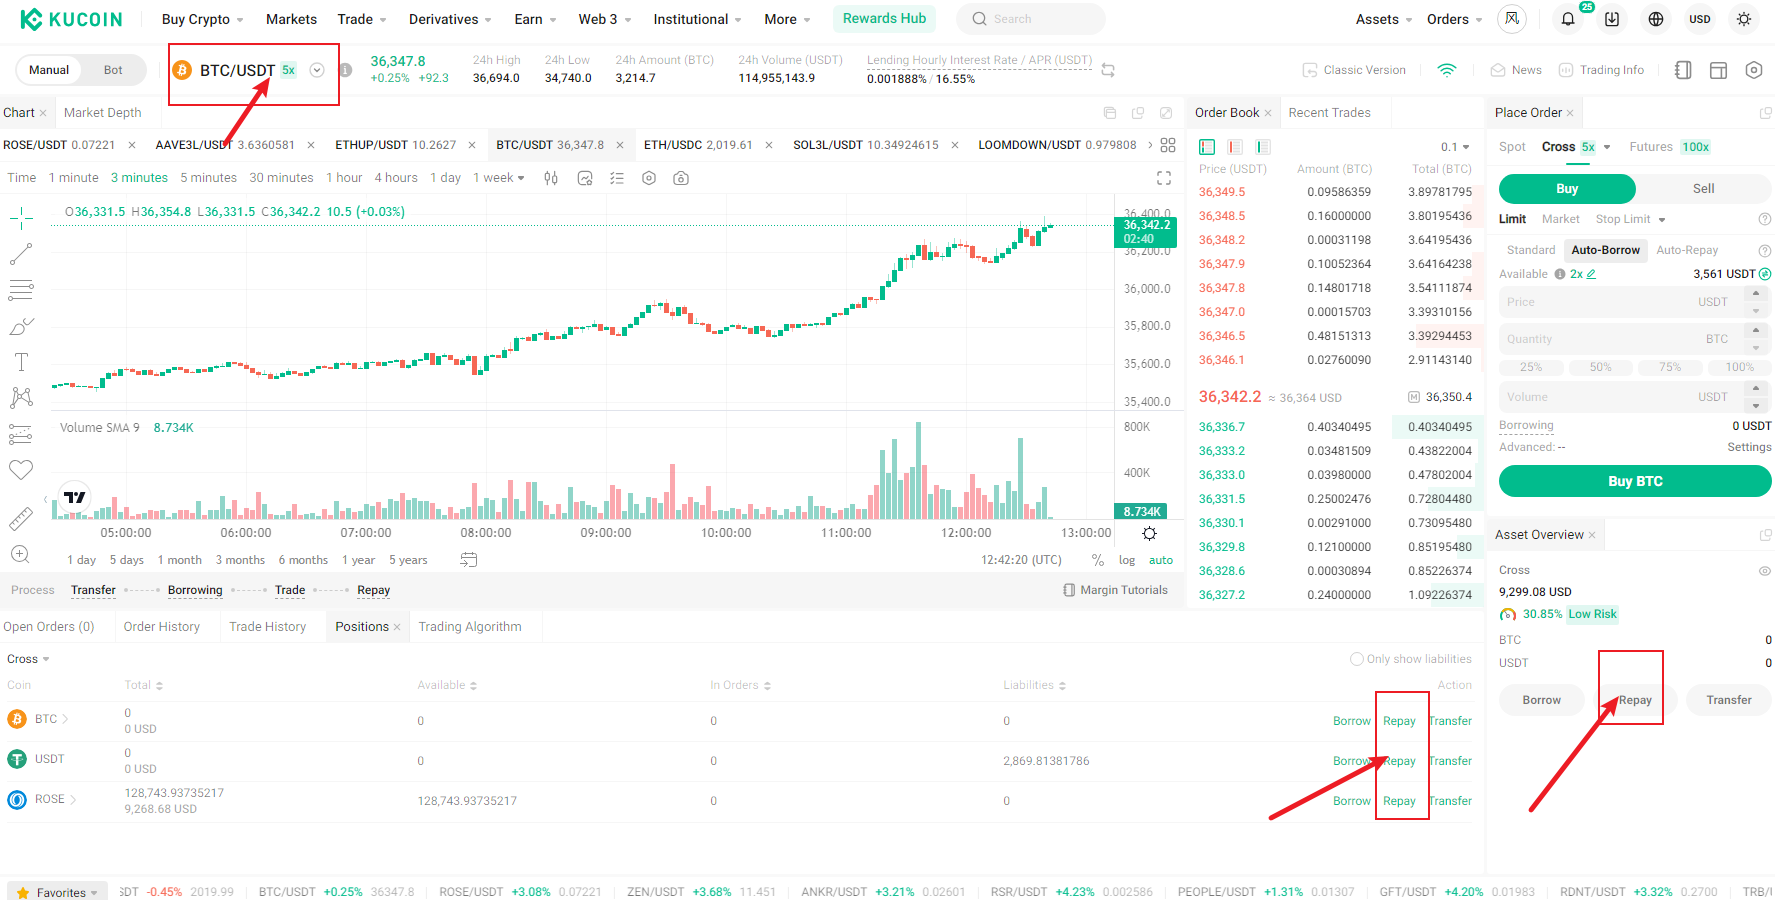1775x900 pixels.
Task: Select the trend line drawing tool
Action: (x=21, y=254)
